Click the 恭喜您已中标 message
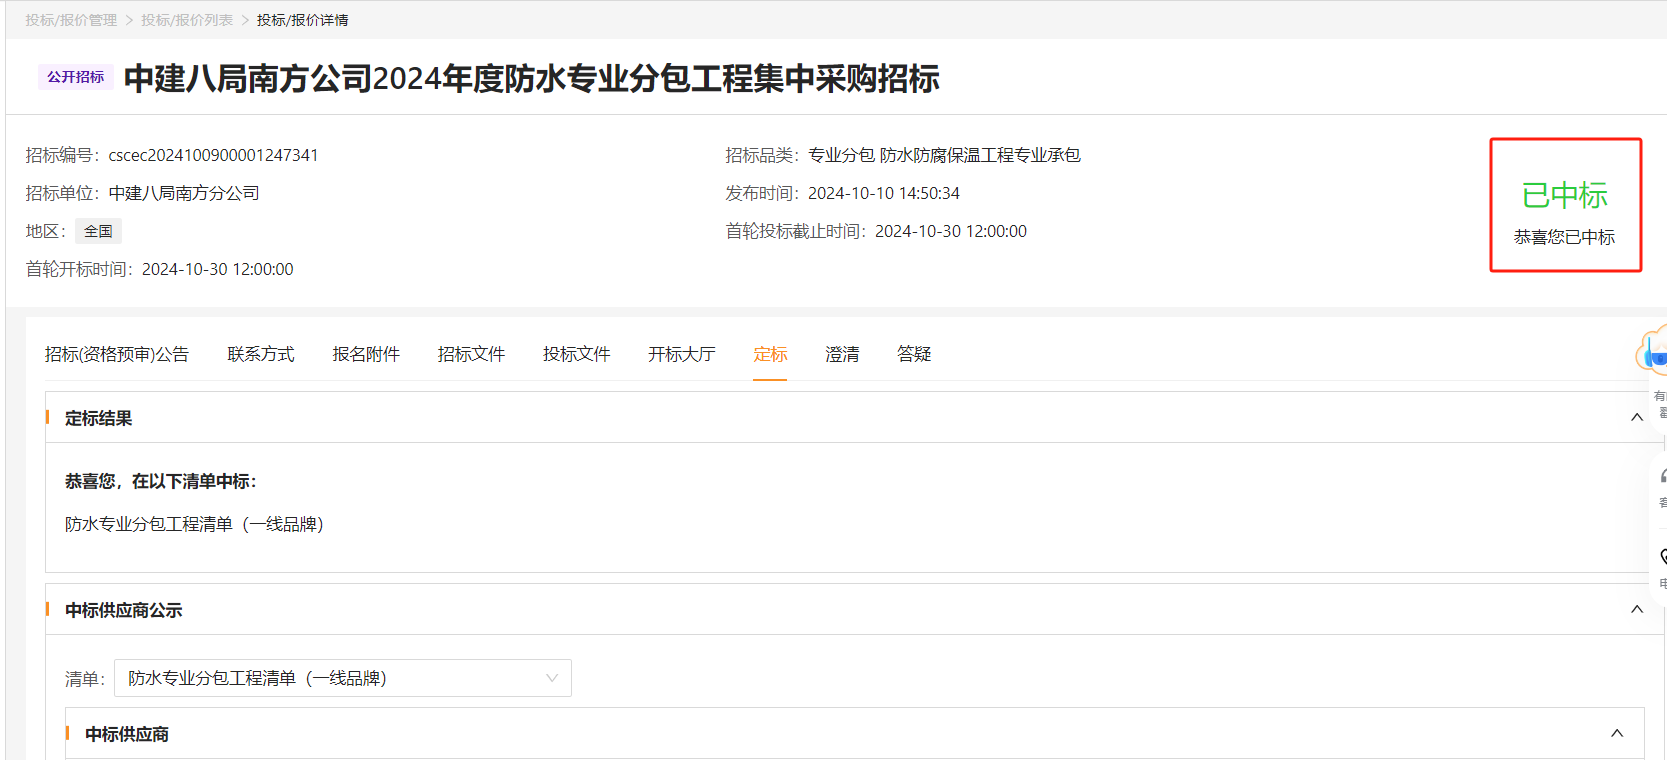The width and height of the screenshot is (1667, 760). 1565,237
